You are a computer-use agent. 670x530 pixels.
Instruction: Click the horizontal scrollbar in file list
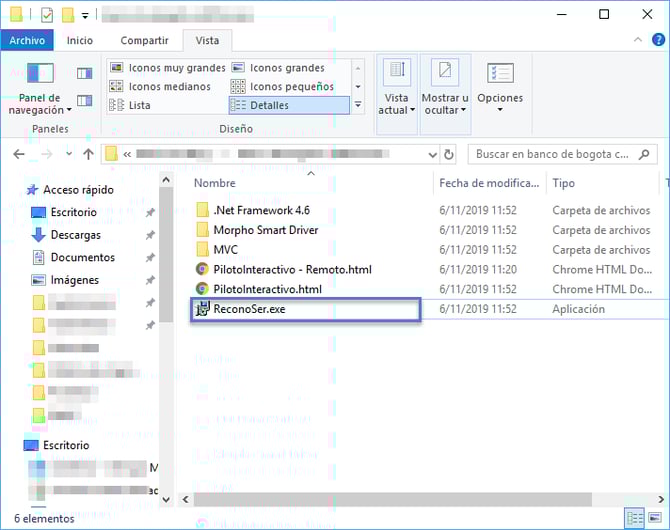pyautogui.click(x=400, y=498)
